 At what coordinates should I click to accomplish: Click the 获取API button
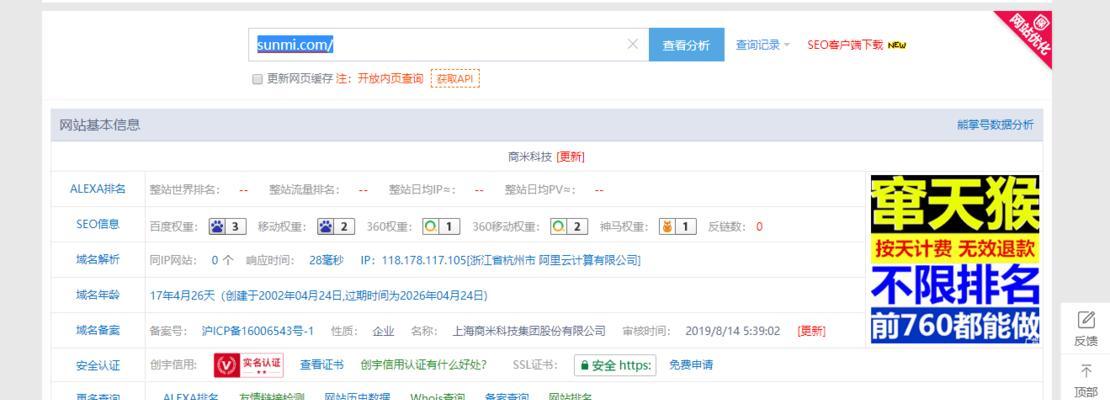(455, 79)
